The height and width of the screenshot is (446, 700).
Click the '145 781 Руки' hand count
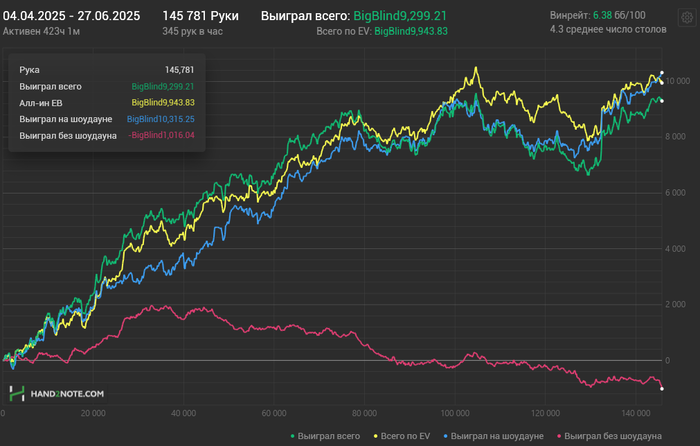click(200, 16)
